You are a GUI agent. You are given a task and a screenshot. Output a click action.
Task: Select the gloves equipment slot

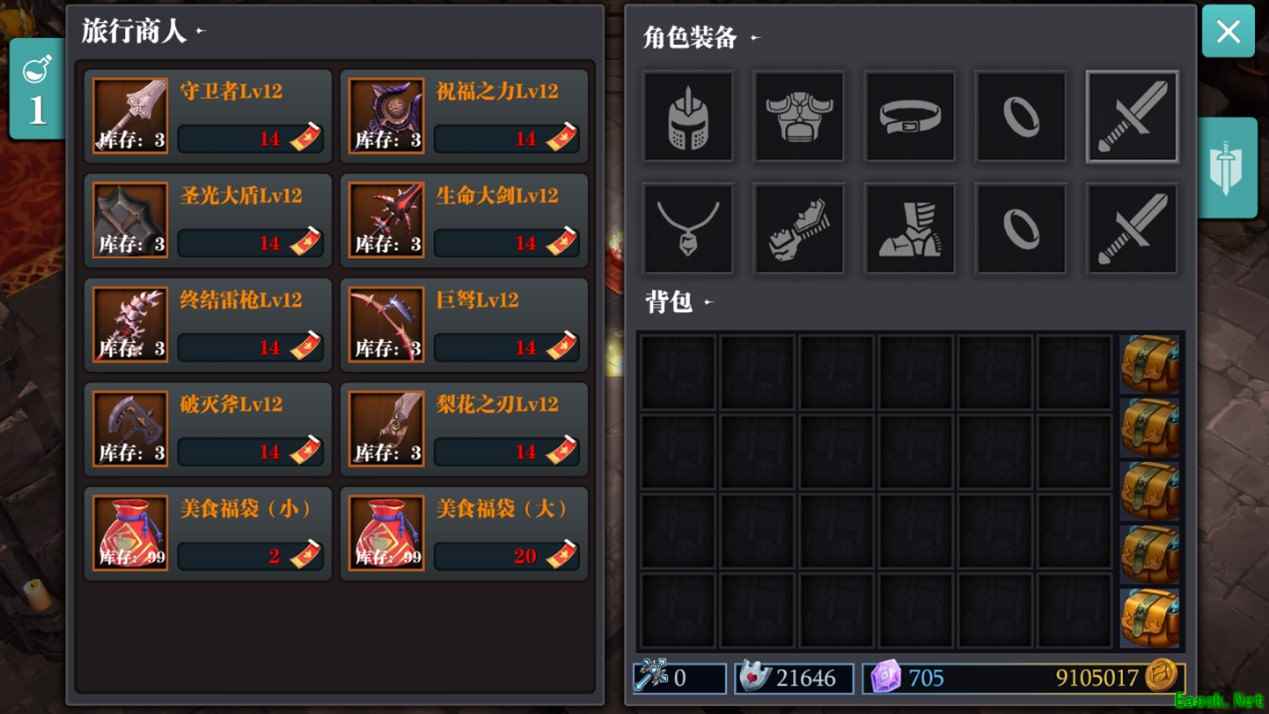coord(799,228)
